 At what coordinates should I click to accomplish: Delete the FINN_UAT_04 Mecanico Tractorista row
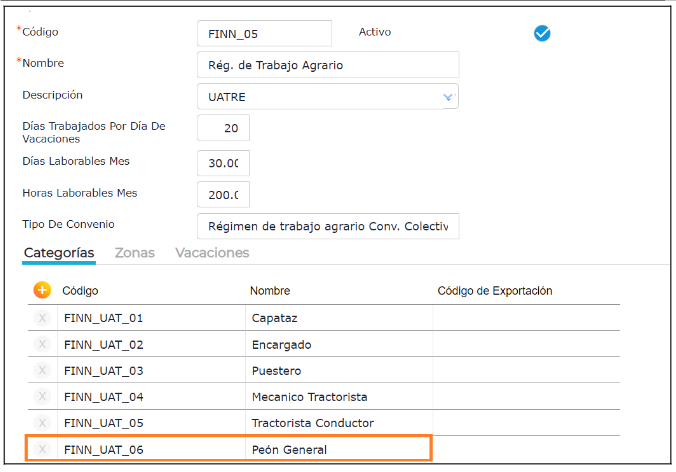coord(42,397)
